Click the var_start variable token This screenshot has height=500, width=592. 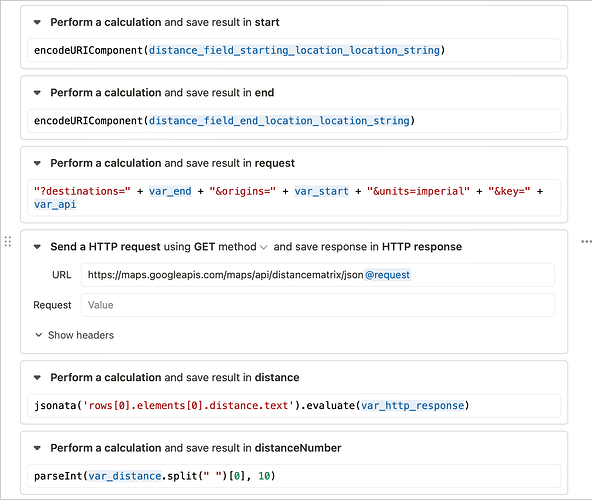(x=322, y=191)
